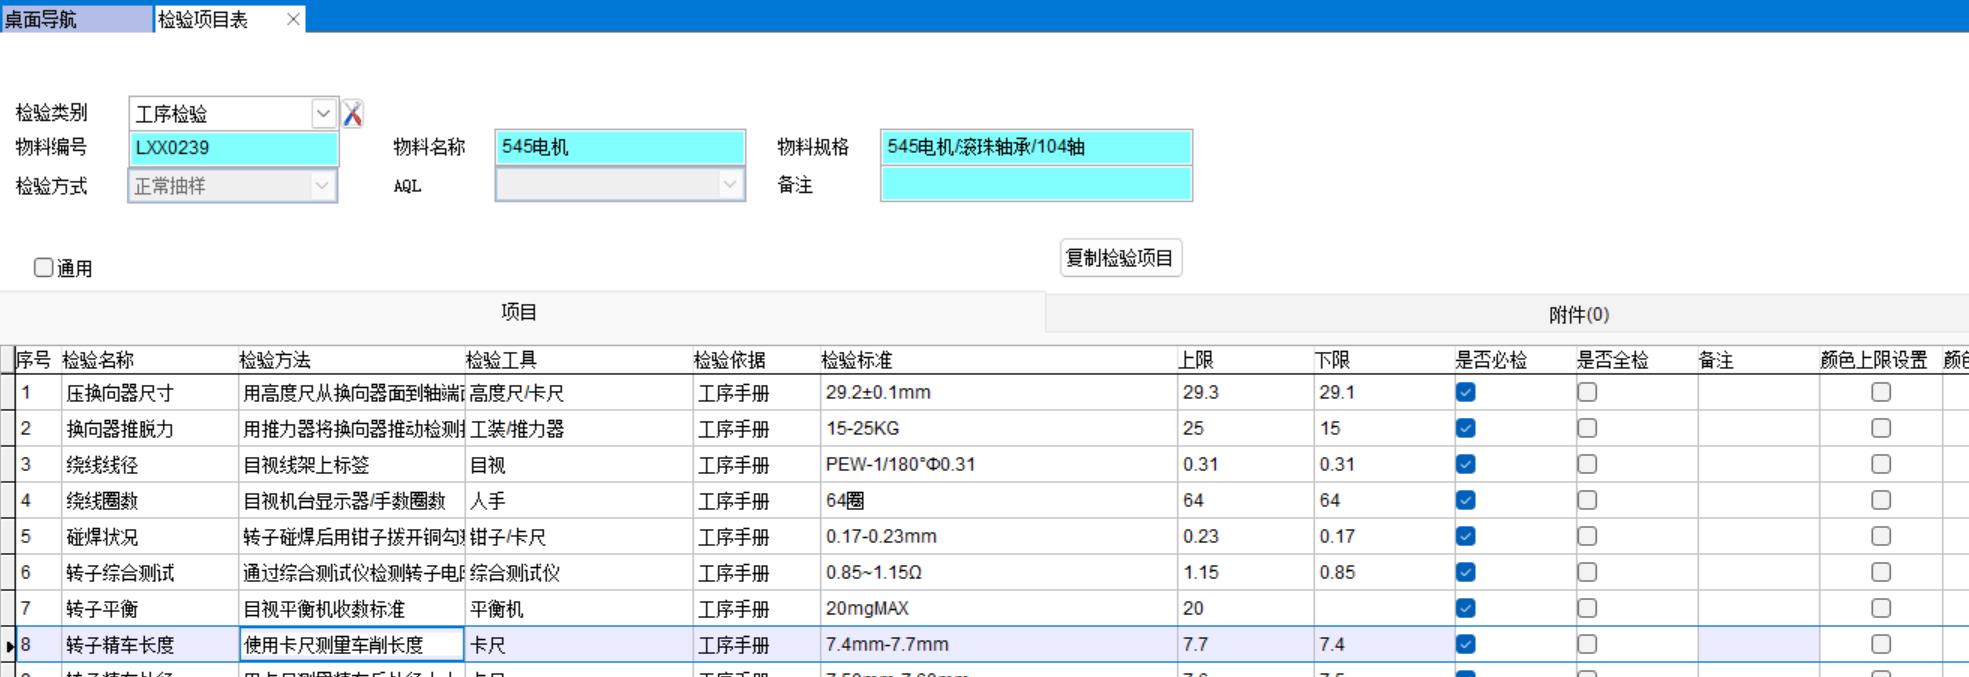Click the 物料编号 field LXX0239
Viewport: 1969px width, 677px height.
click(x=233, y=148)
